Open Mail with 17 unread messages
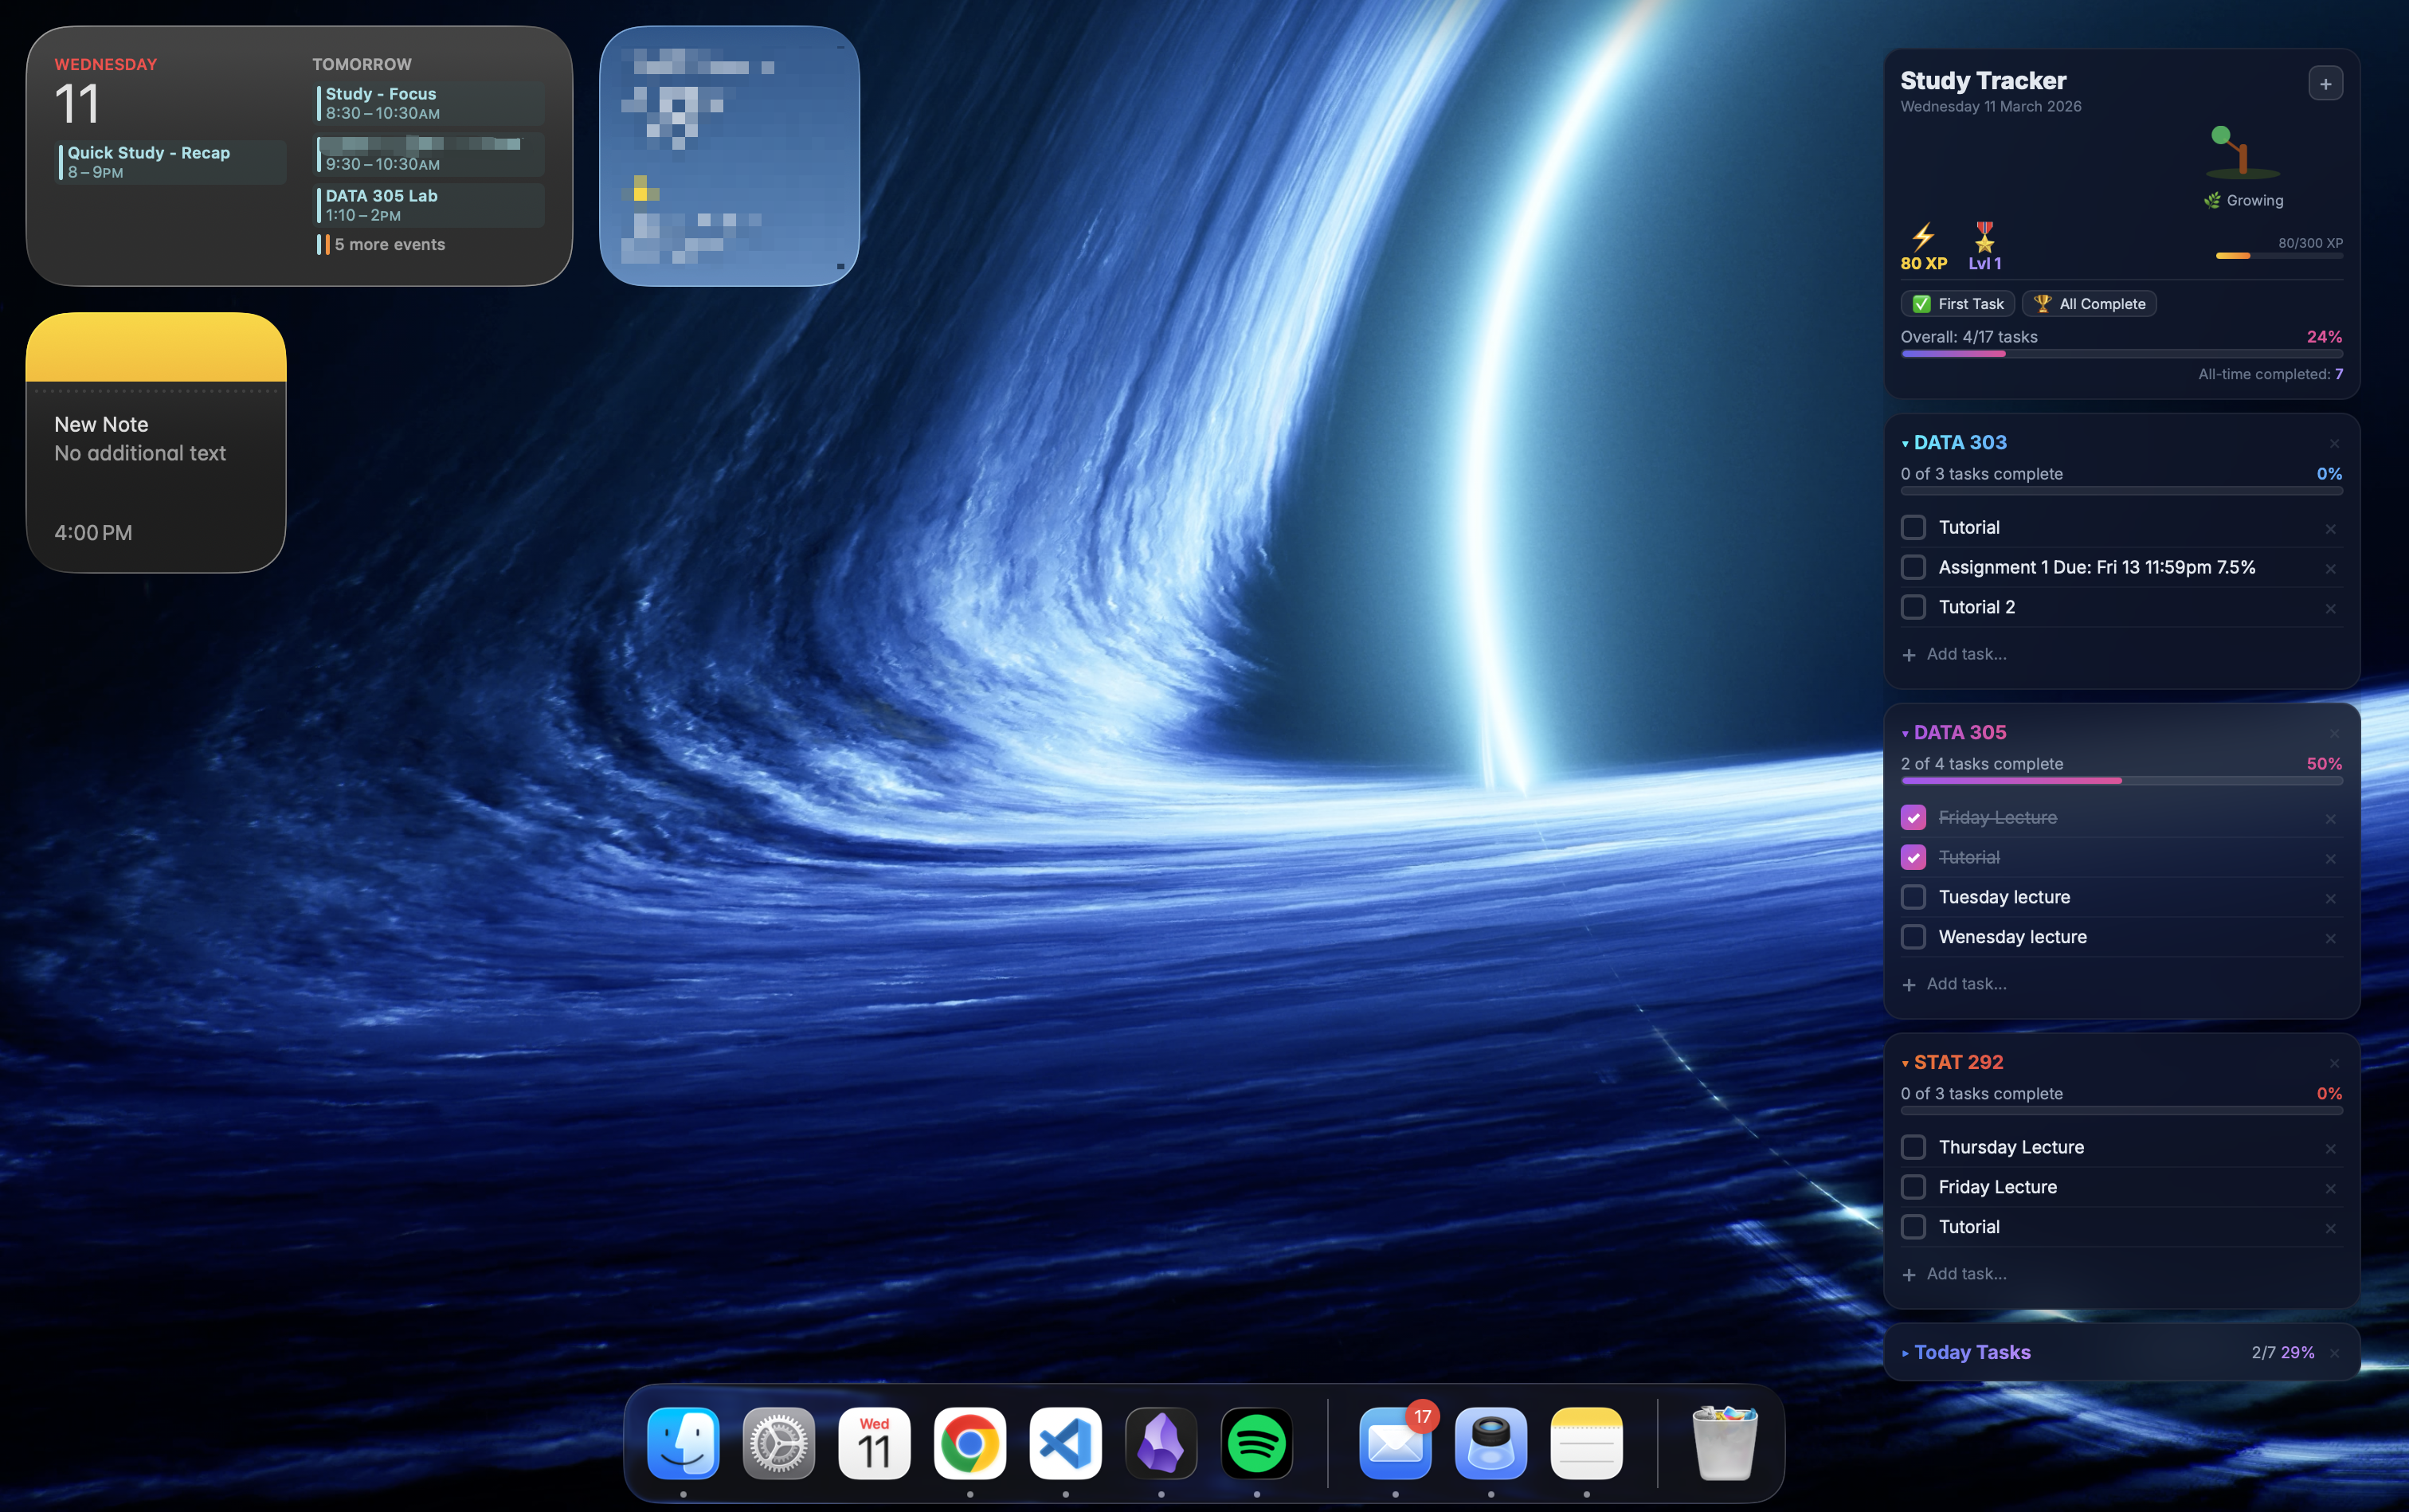Screen dimensions: 2409x1512 coord(1394,1443)
